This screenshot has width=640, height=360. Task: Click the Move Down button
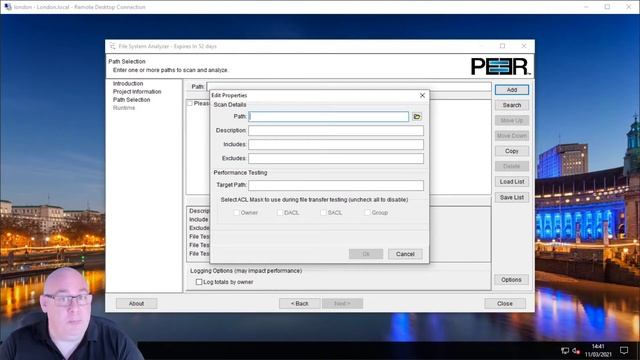[512, 136]
